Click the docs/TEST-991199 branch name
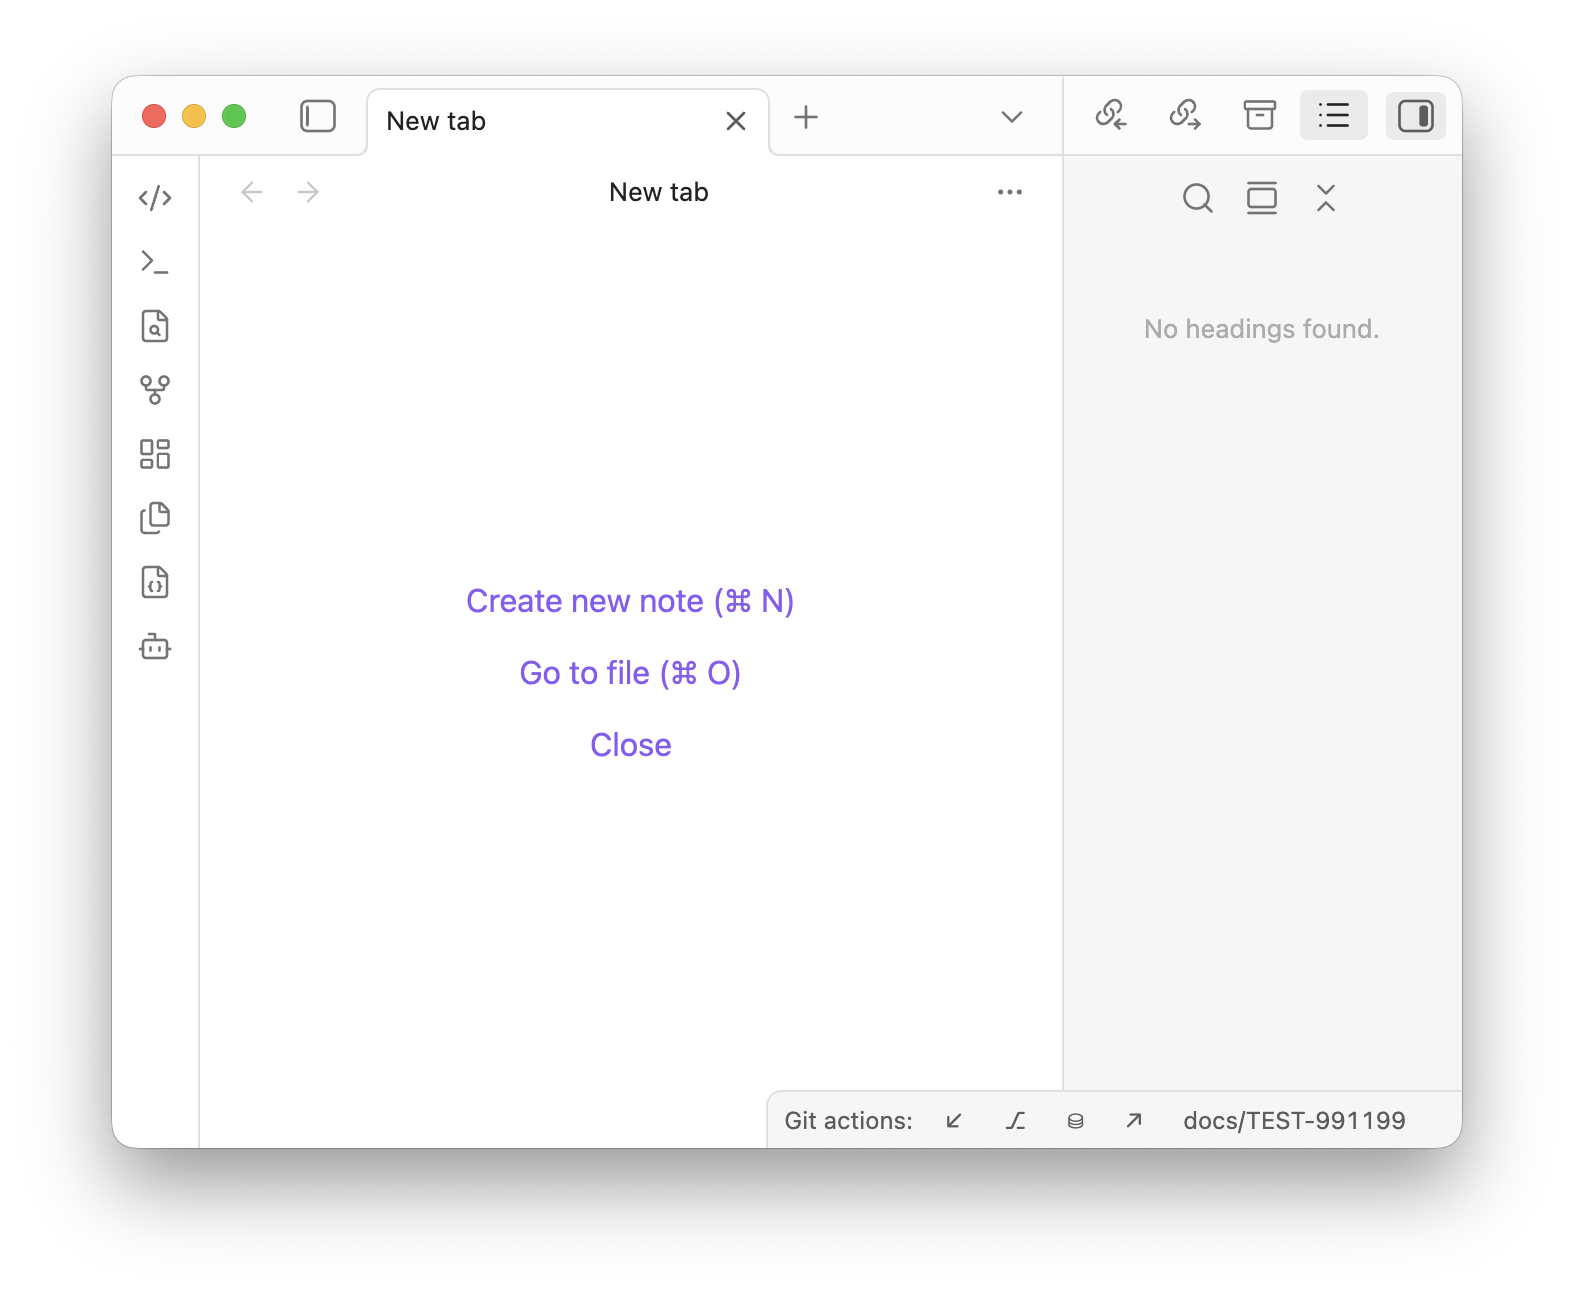 point(1294,1121)
